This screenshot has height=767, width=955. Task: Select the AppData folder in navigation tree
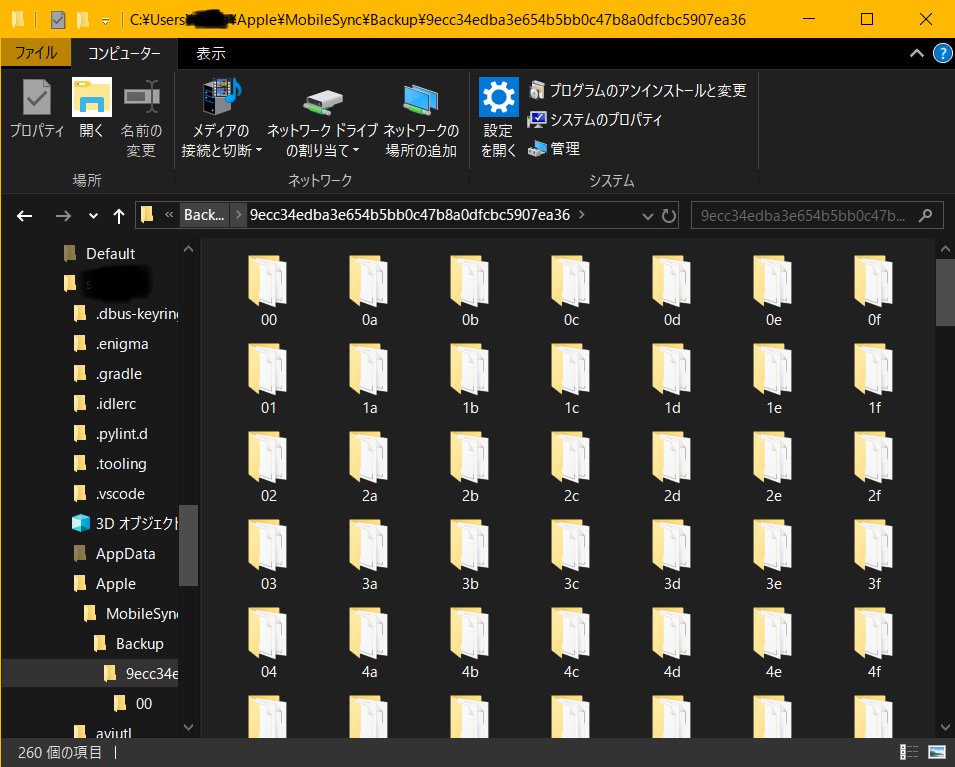pos(125,554)
